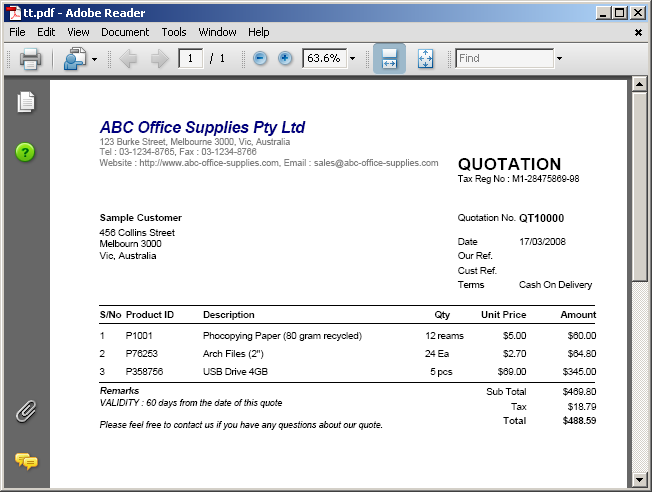Image resolution: width=652 pixels, height=492 pixels.
Task: Expand the Find options dropdown arrow
Action: [559, 59]
